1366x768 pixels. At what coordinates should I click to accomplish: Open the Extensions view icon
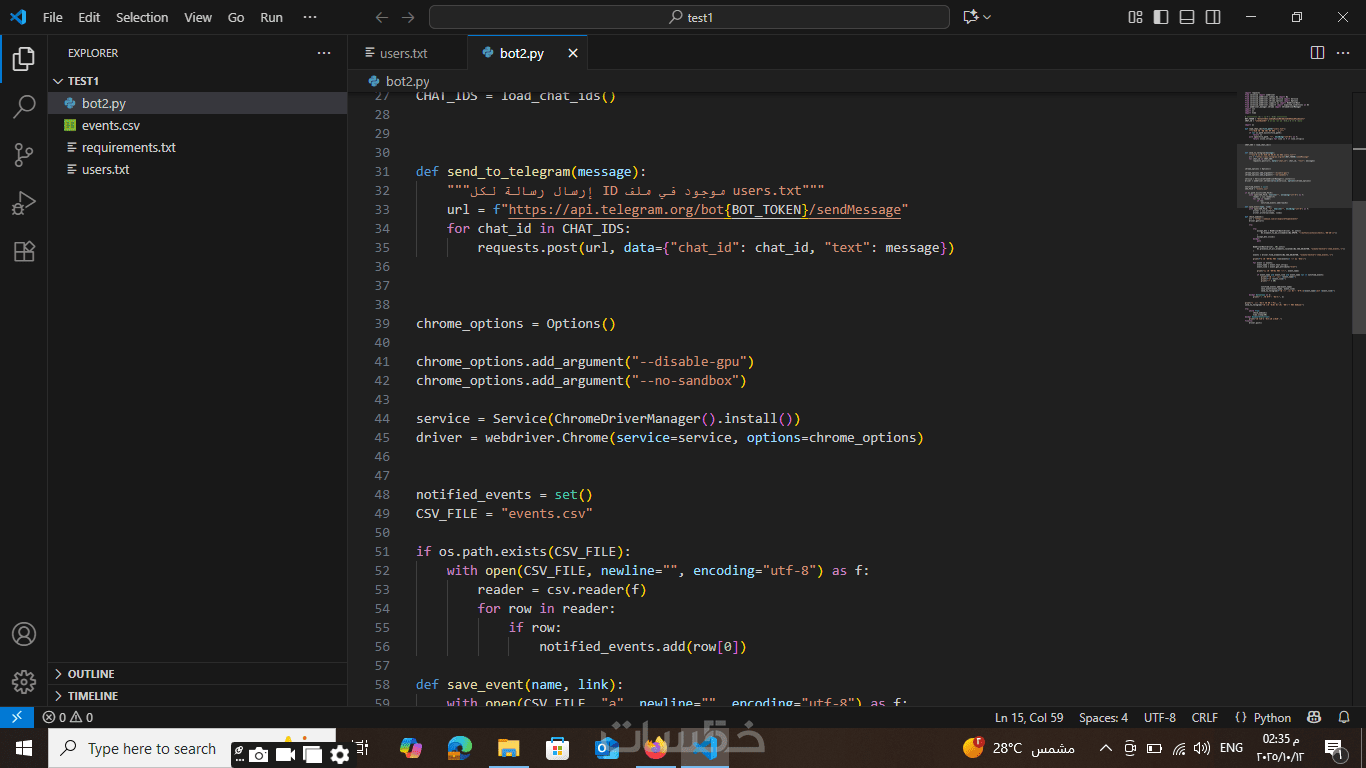click(x=24, y=251)
